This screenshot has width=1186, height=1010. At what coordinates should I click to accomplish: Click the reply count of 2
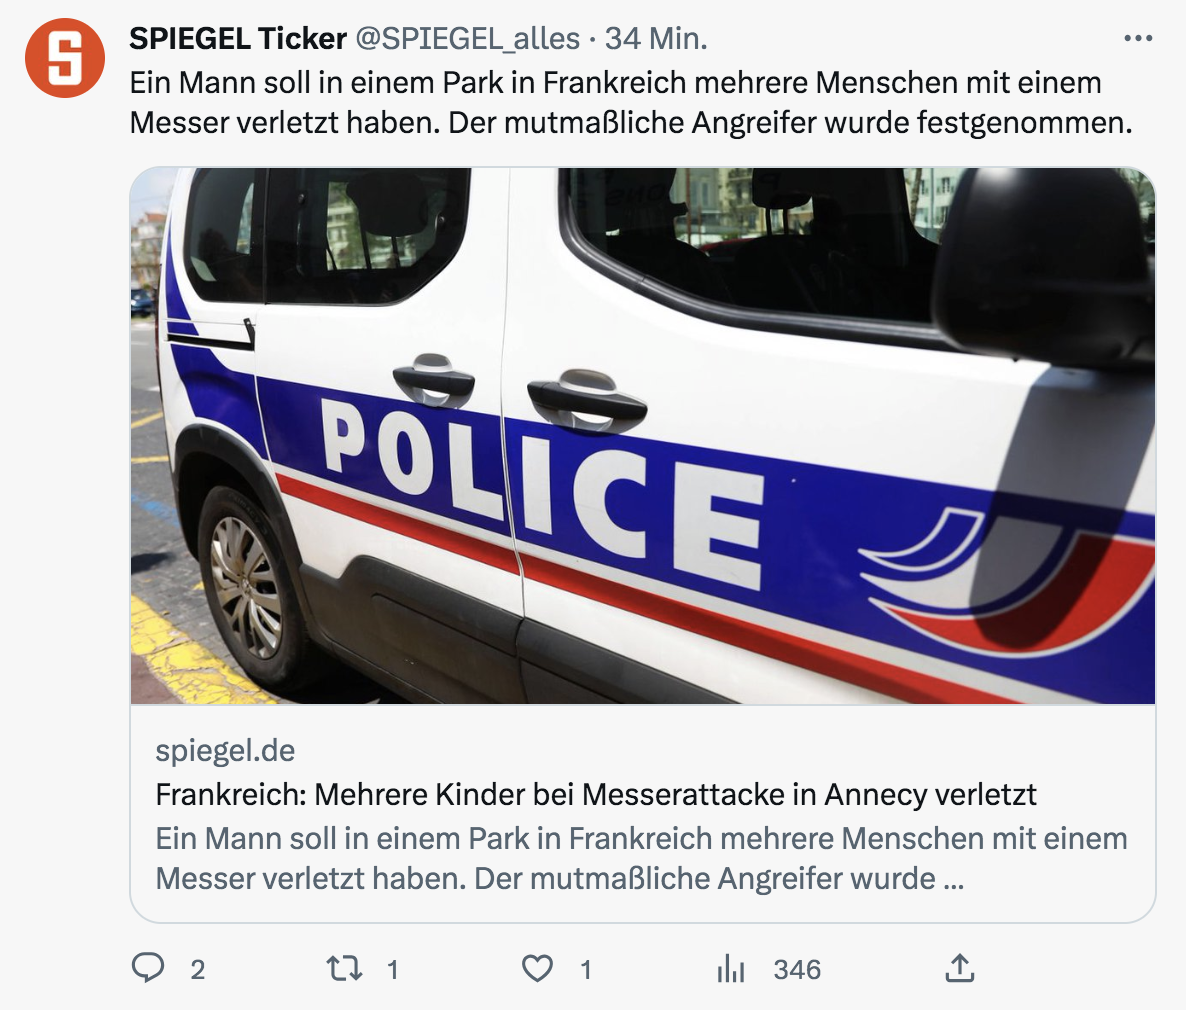tap(198, 970)
